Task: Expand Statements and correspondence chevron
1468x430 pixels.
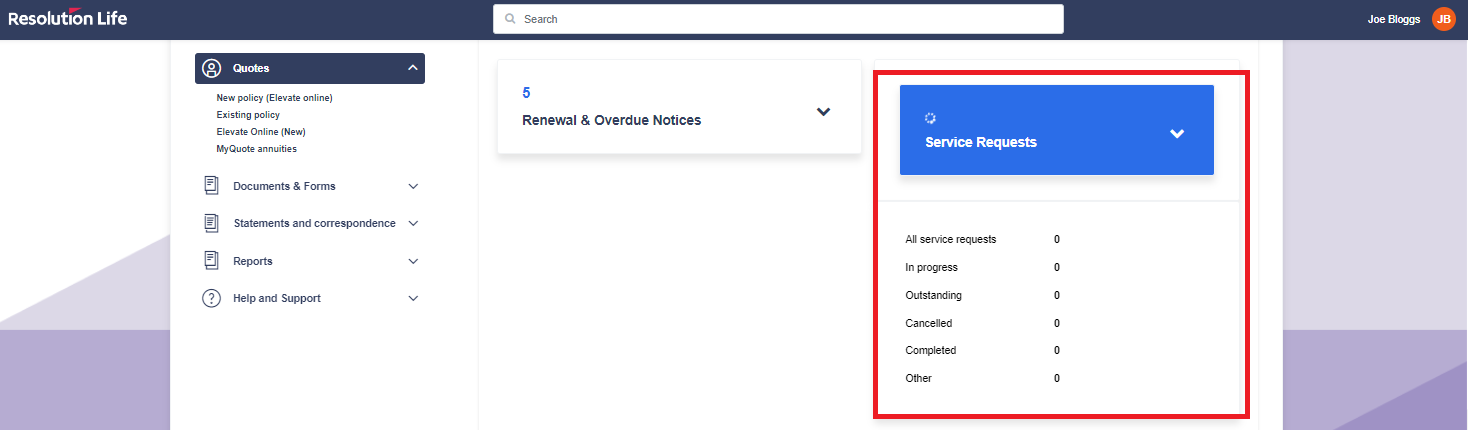Action: click(x=413, y=223)
